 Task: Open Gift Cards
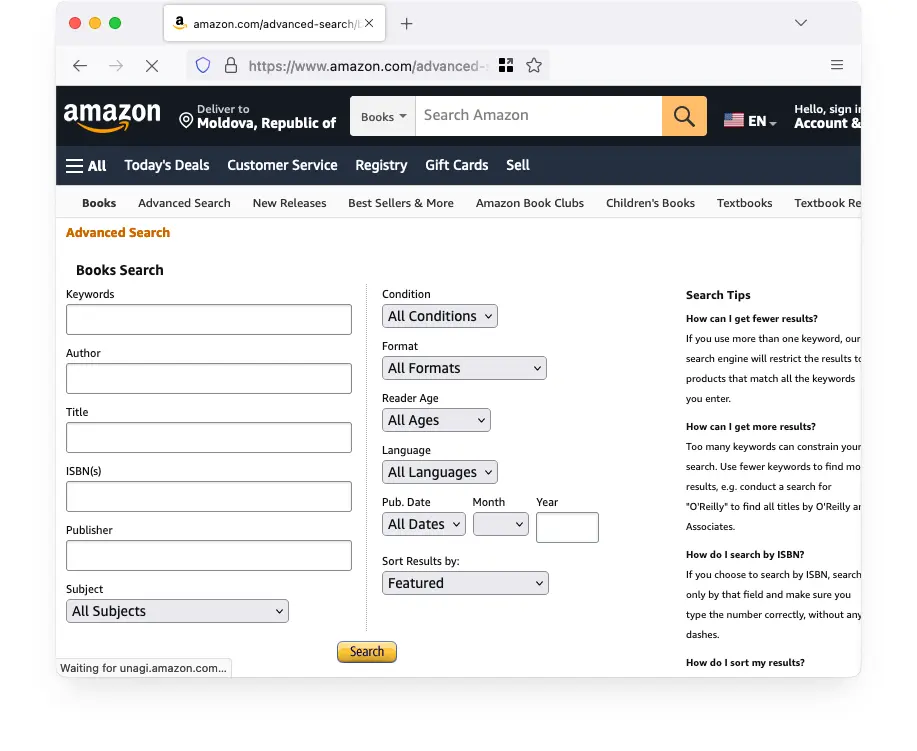457,166
